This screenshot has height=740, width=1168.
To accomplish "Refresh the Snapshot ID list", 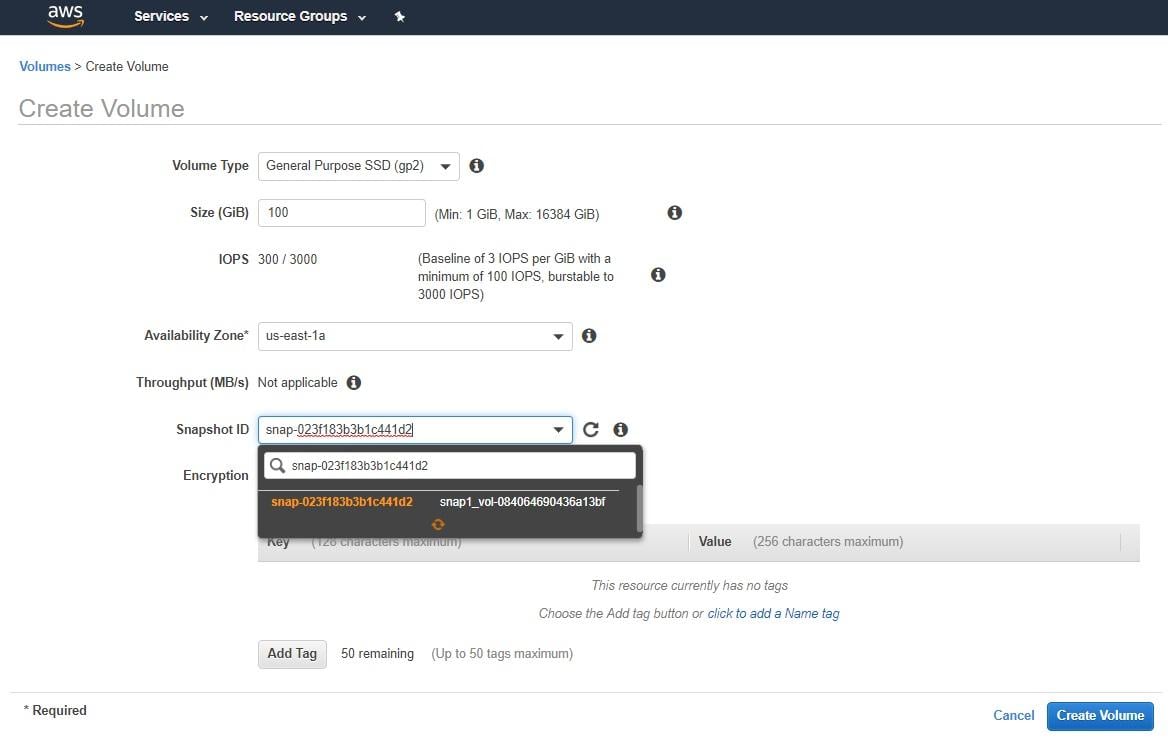I will pos(591,430).
